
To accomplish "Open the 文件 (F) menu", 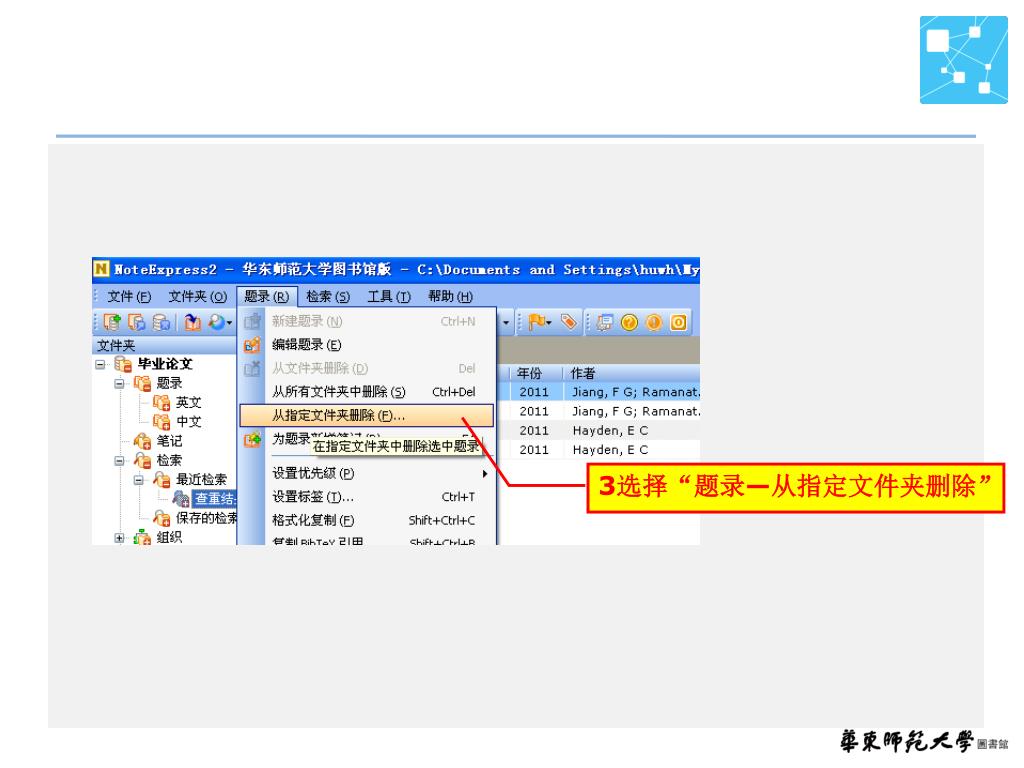I will (x=129, y=296).
